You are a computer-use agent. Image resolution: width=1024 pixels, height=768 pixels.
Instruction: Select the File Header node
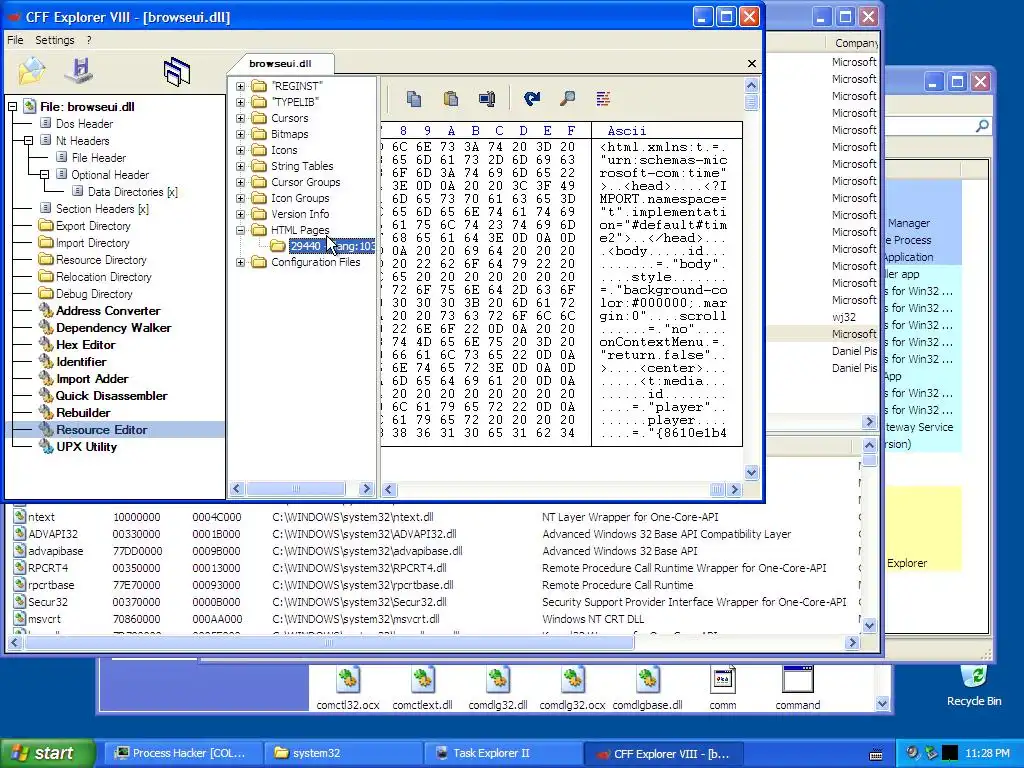click(x=99, y=158)
